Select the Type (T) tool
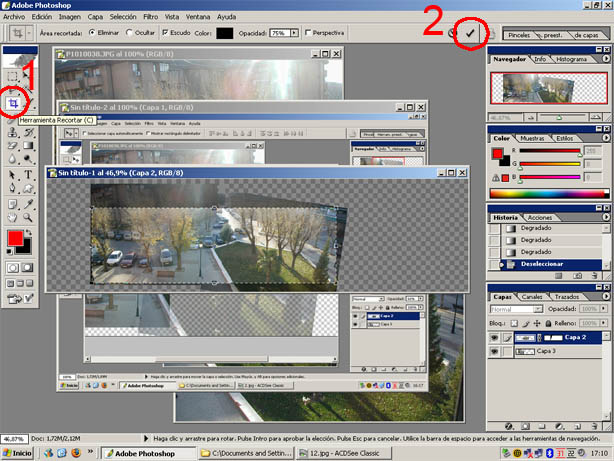Screen dimensions: 614x461 coord(28,175)
